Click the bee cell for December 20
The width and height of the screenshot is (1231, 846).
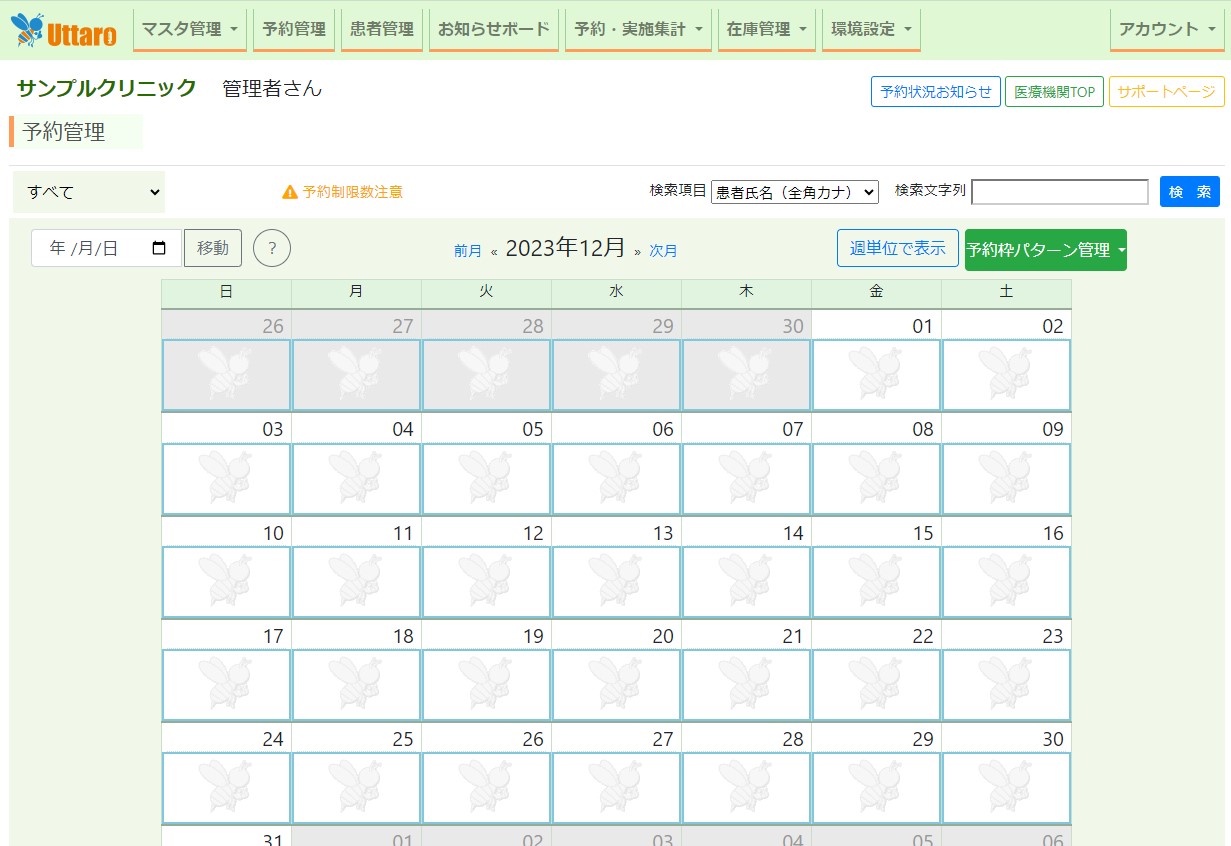tap(616, 685)
